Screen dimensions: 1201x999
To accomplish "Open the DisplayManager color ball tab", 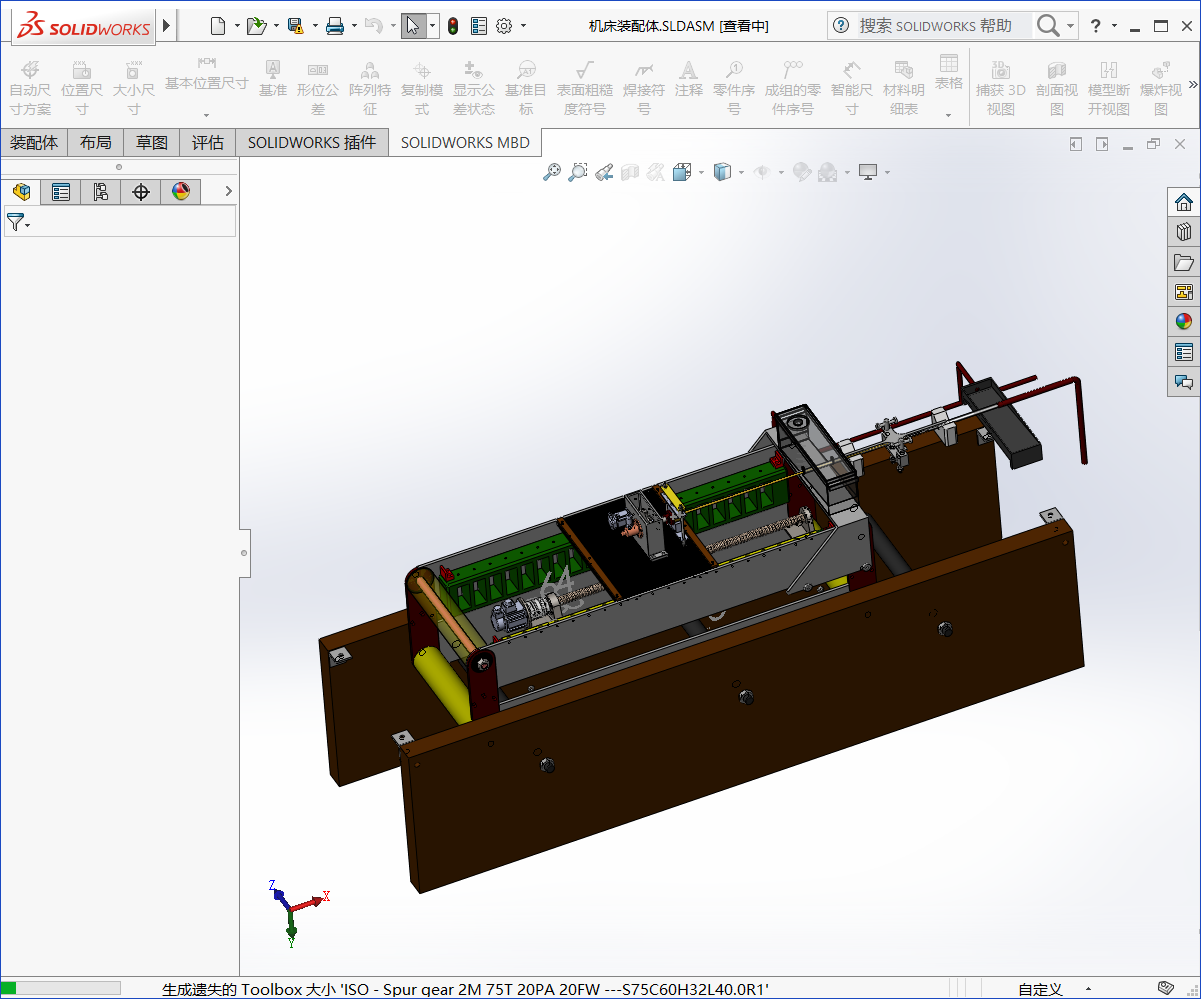I will pos(181,192).
